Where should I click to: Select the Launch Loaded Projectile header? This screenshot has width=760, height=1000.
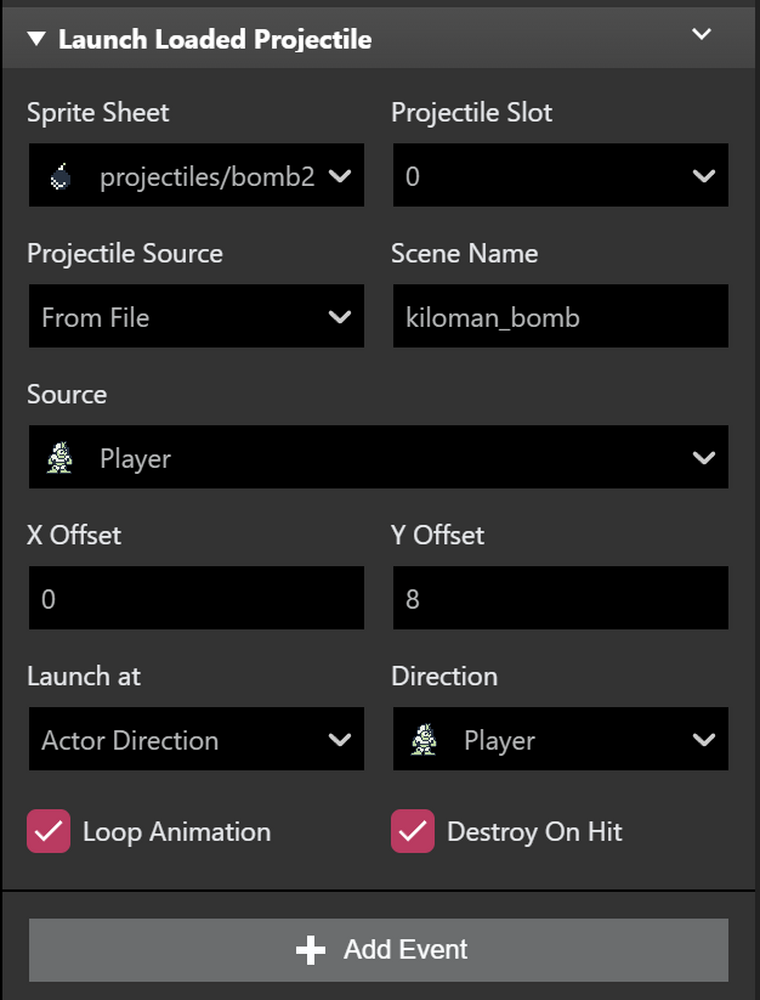216,39
